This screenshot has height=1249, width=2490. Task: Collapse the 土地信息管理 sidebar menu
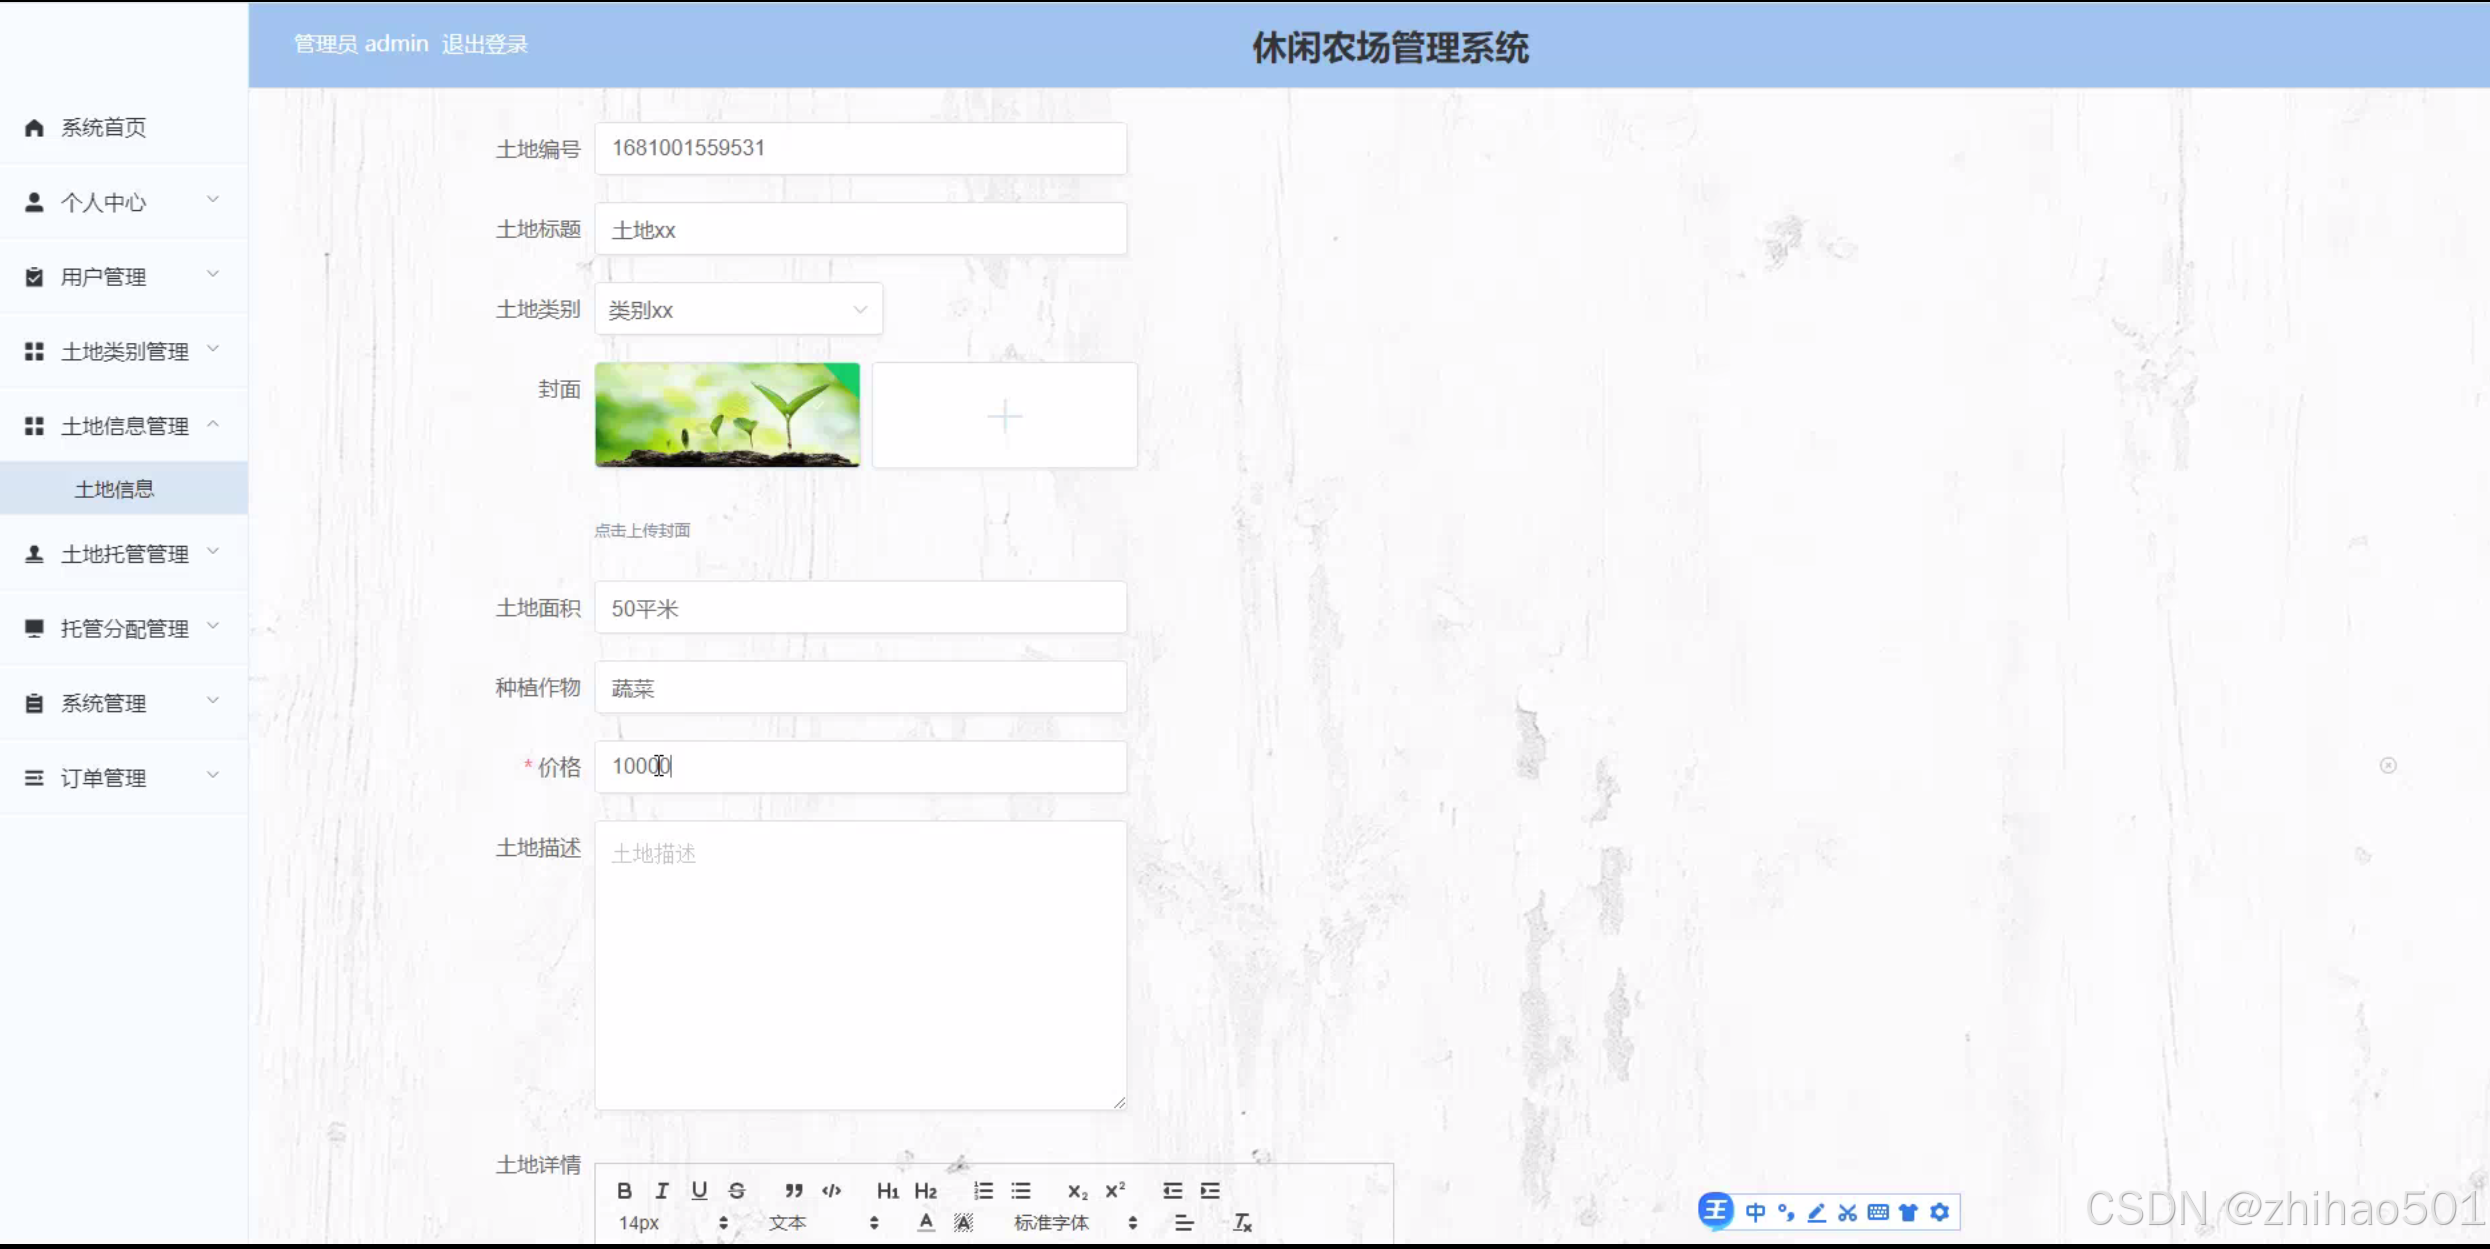(x=123, y=426)
